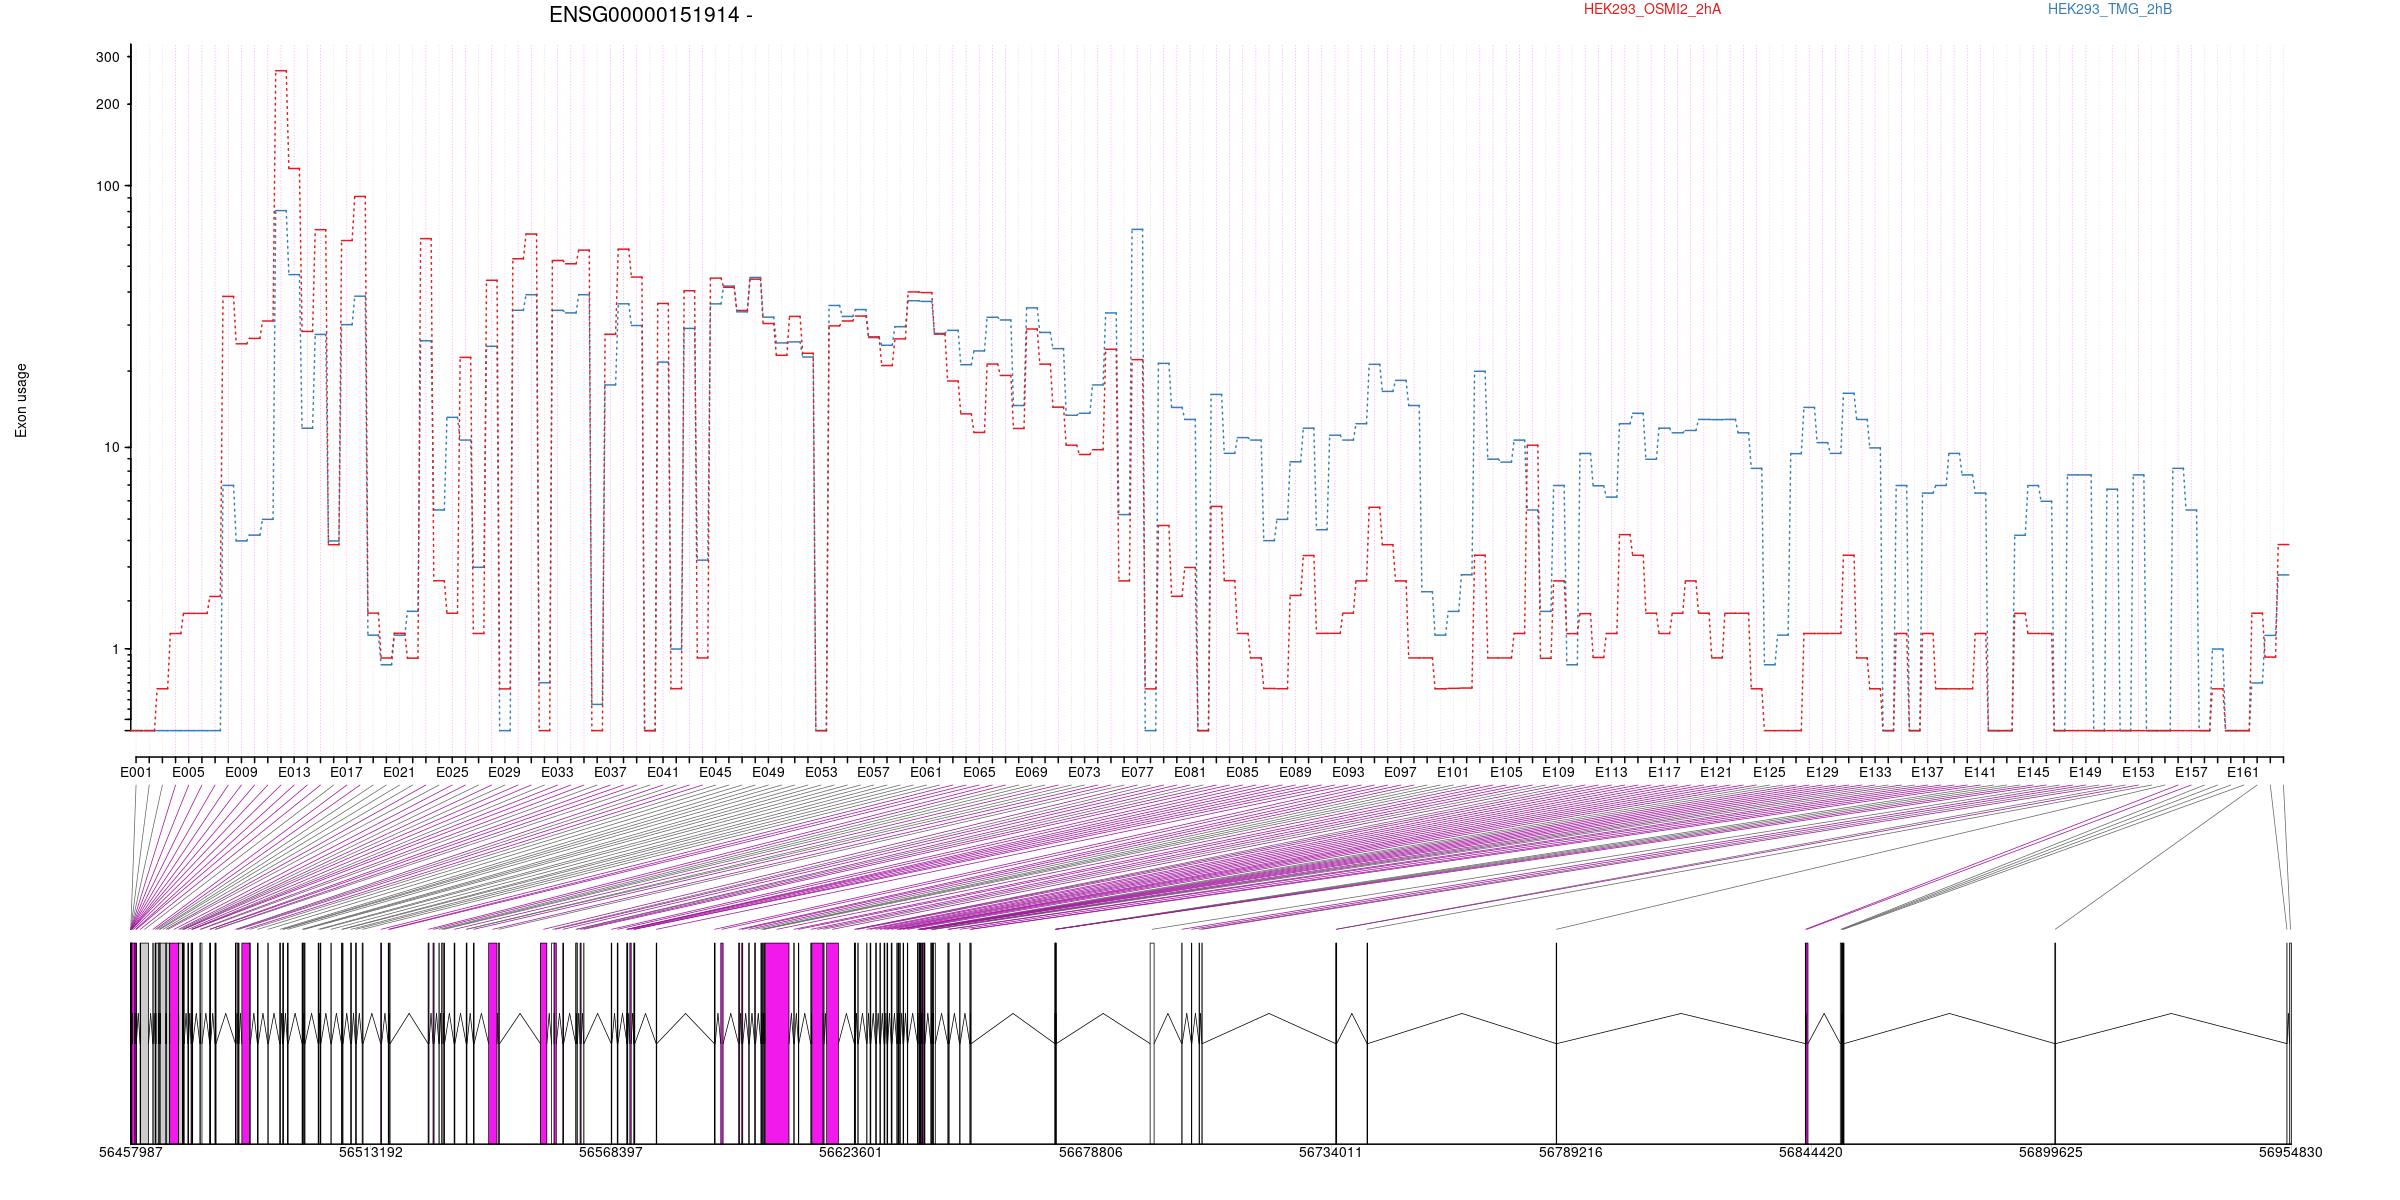Image resolution: width=2400 pixels, height=1200 pixels.
Task: Click exon label E001
Action: (136, 772)
